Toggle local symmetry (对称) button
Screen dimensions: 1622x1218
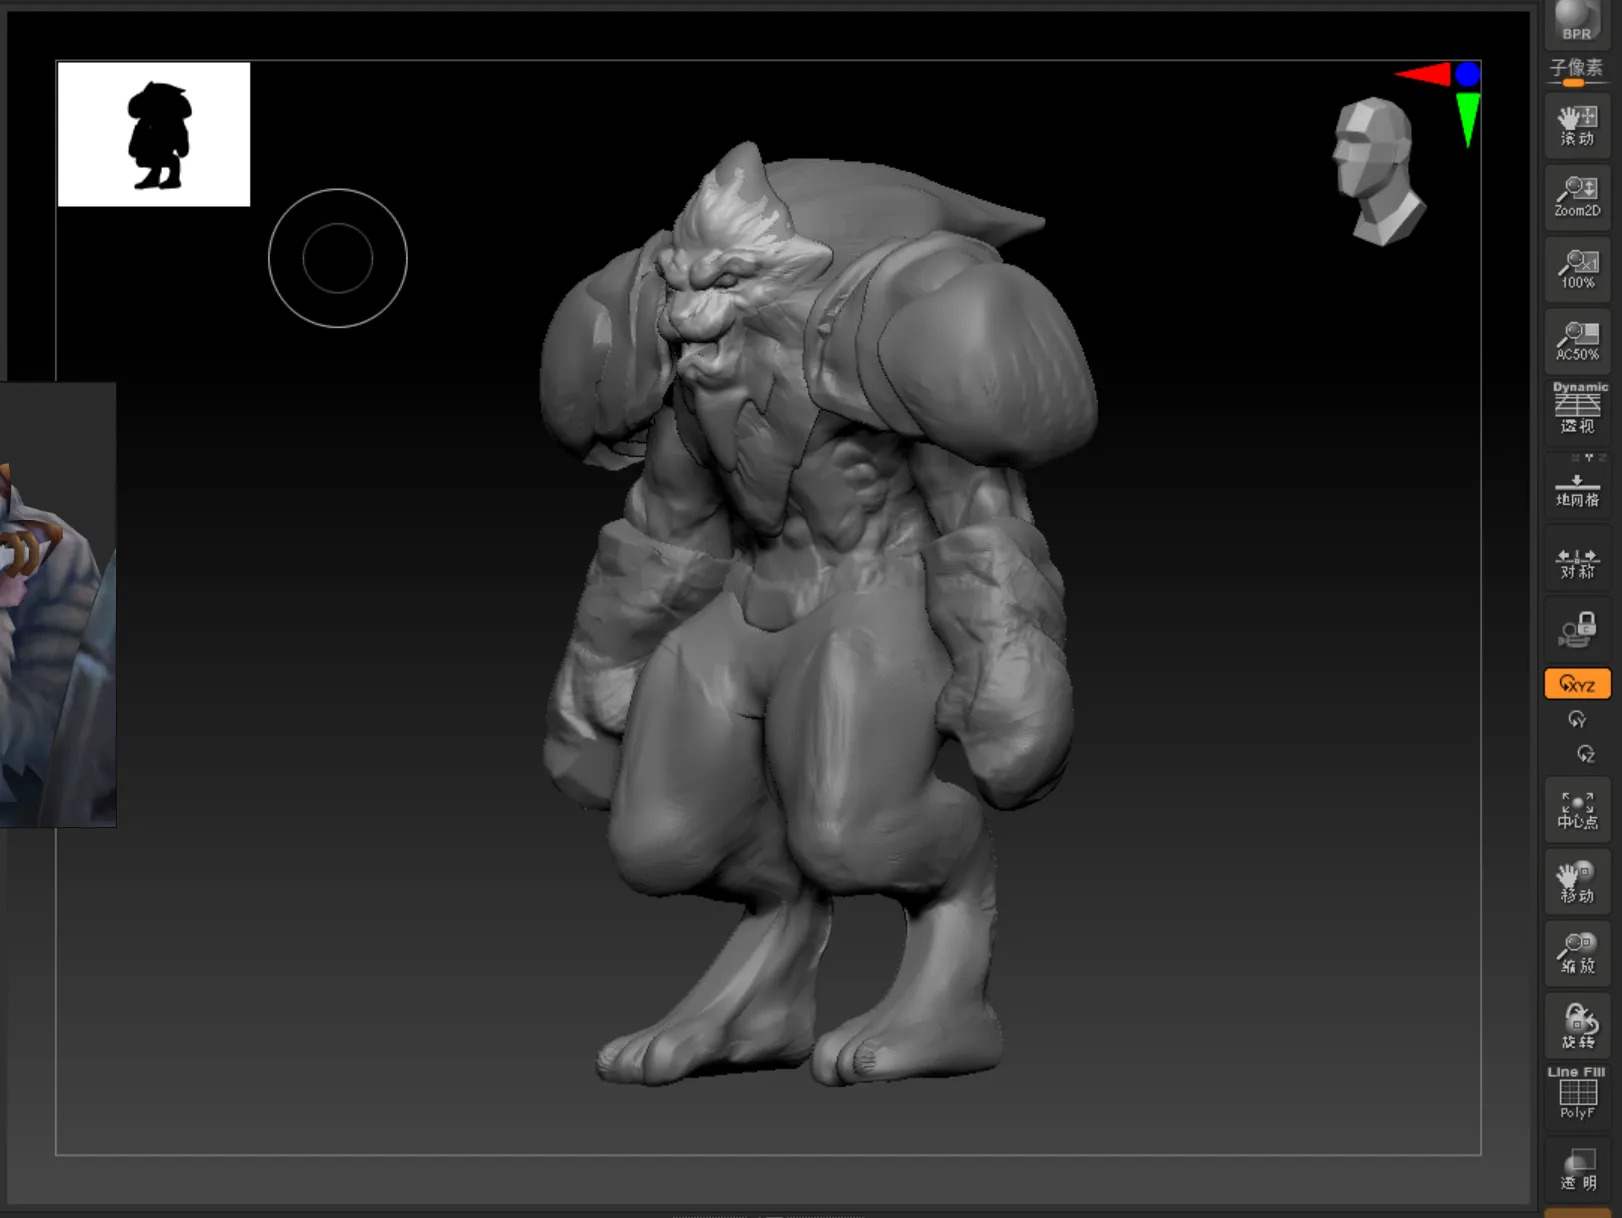1577,562
